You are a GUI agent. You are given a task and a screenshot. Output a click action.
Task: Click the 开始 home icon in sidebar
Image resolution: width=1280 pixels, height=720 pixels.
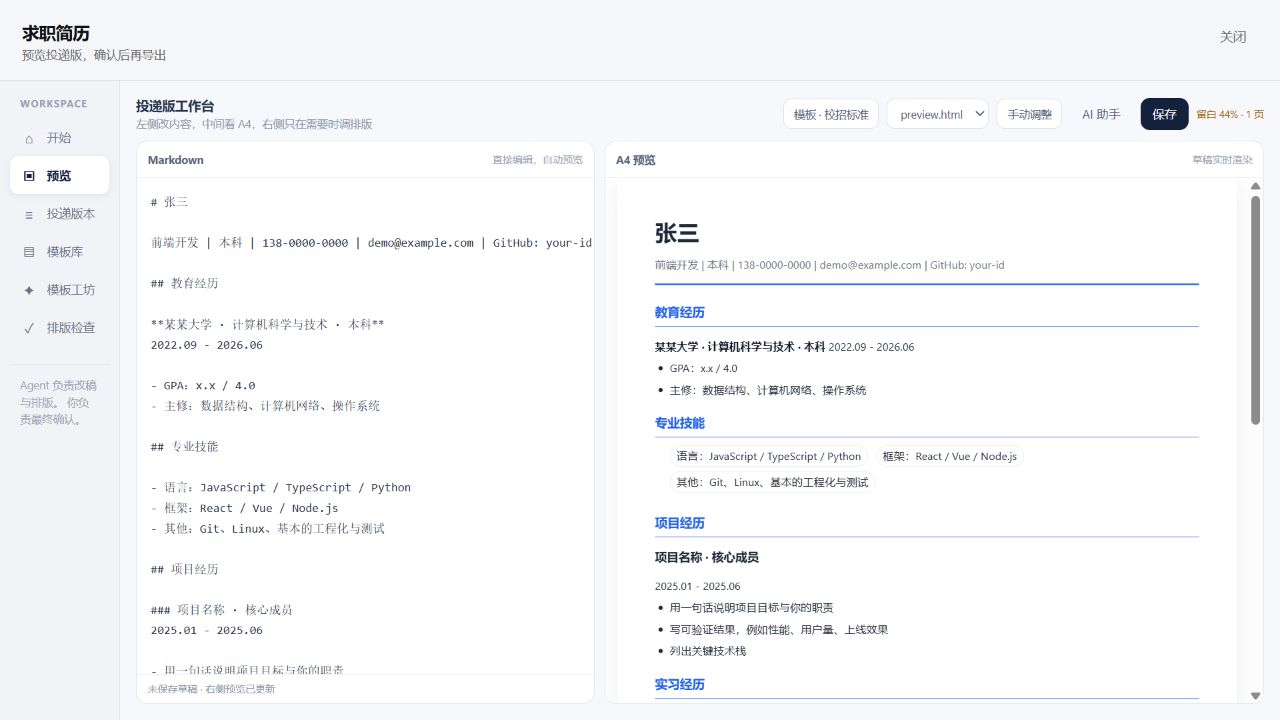(29, 138)
